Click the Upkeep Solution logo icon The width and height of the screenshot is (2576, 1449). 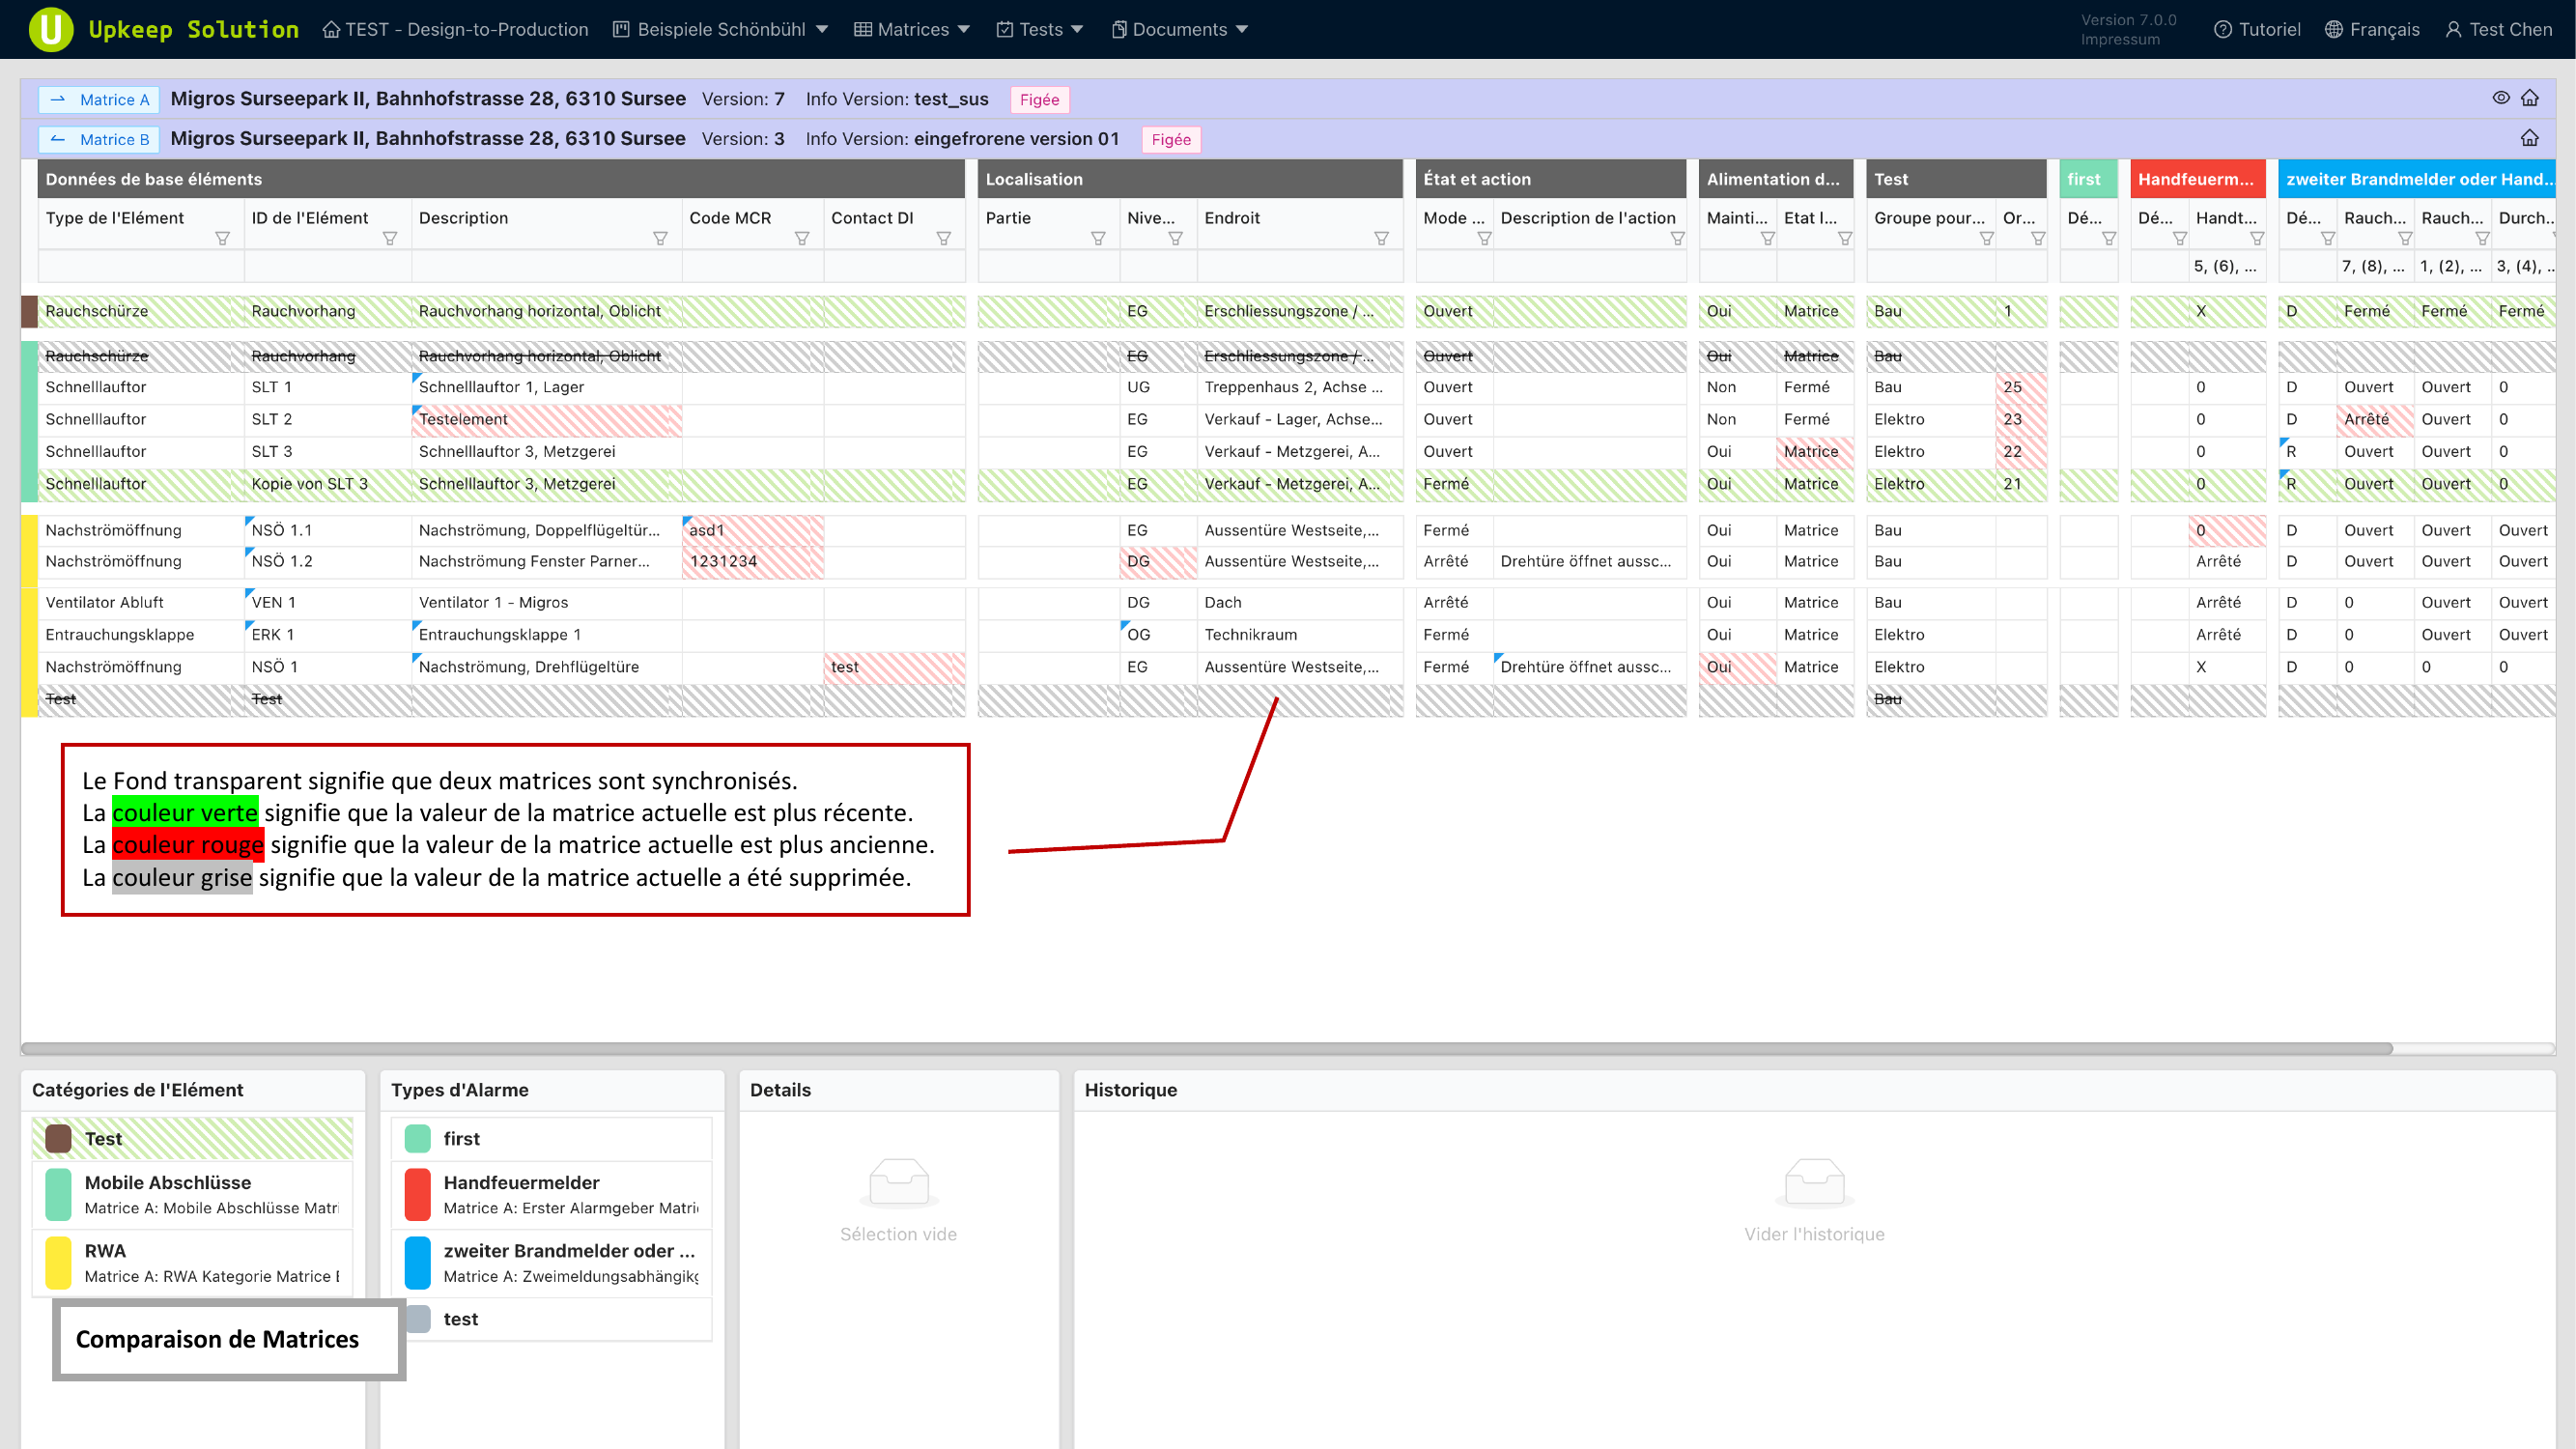(x=51, y=29)
